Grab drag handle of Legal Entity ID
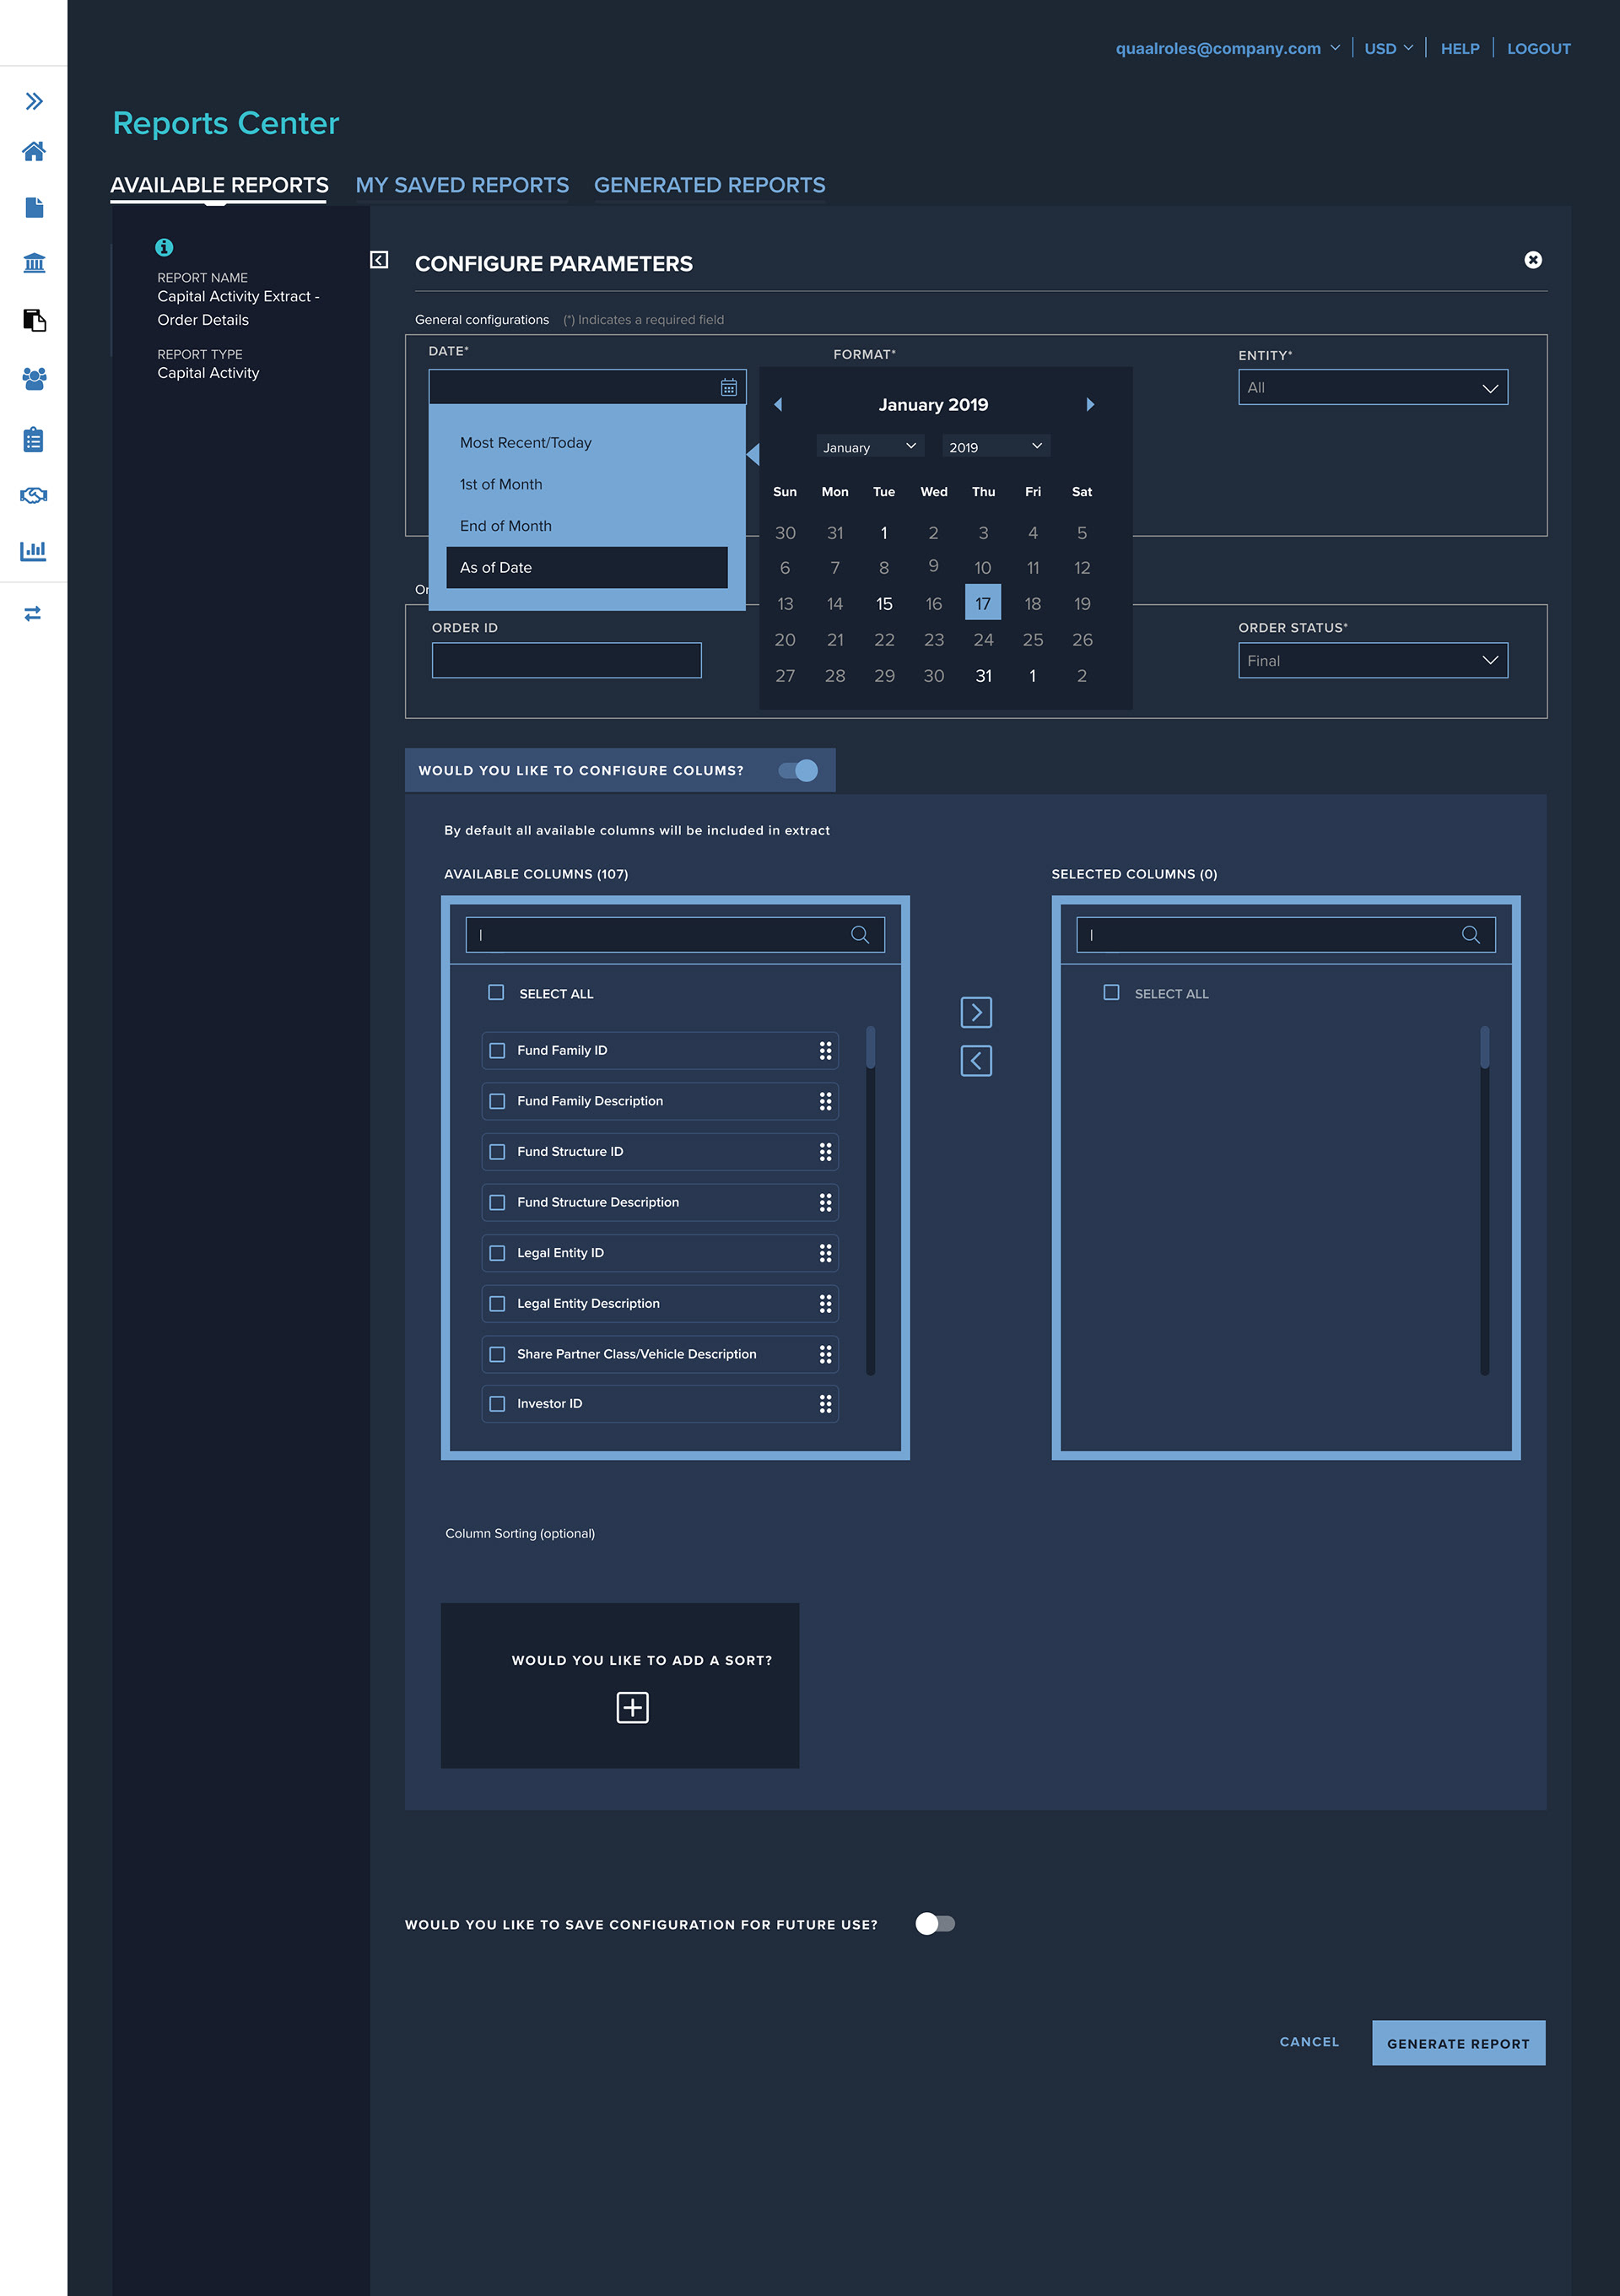 pos(825,1253)
